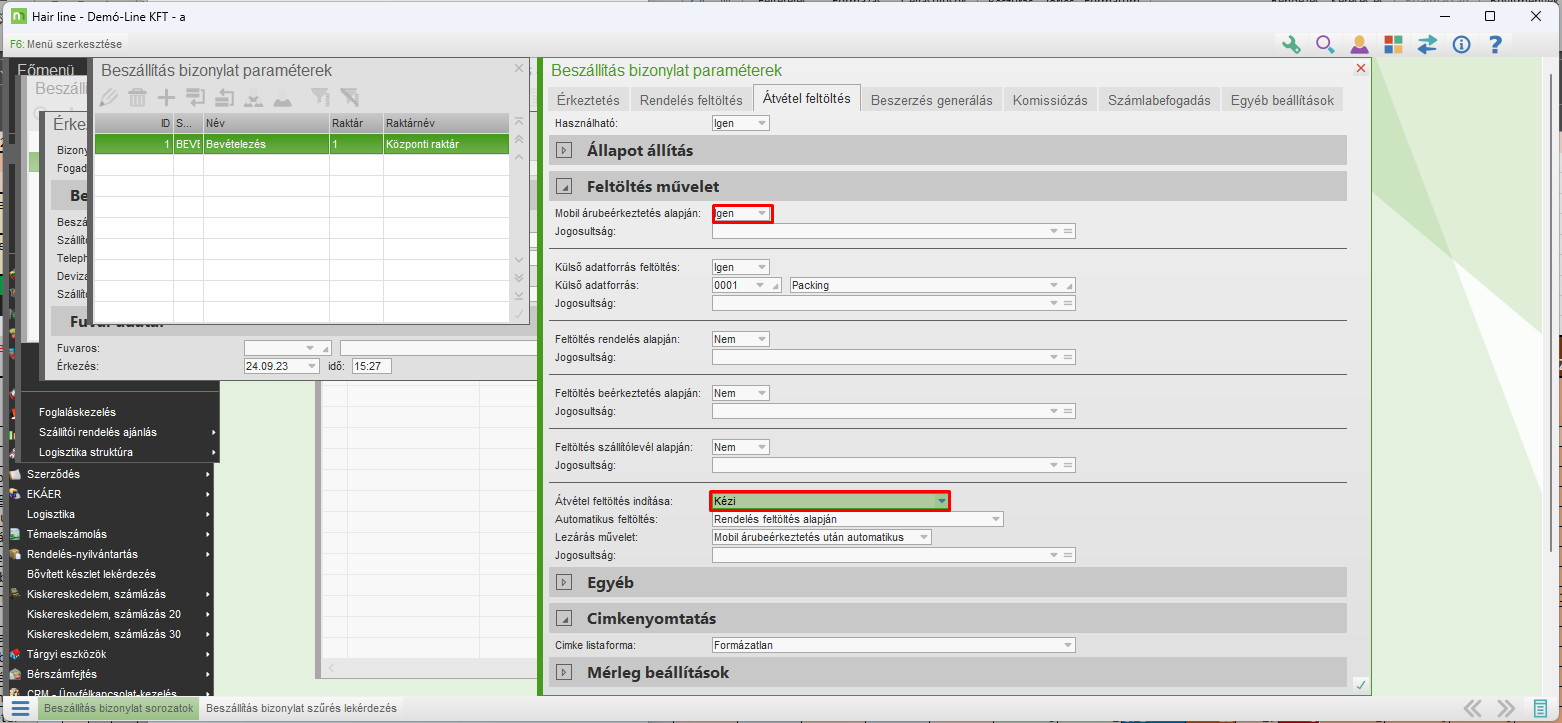1562x723 pixels.
Task: Click the double left arrow in bottom bar
Action: tap(1473, 708)
